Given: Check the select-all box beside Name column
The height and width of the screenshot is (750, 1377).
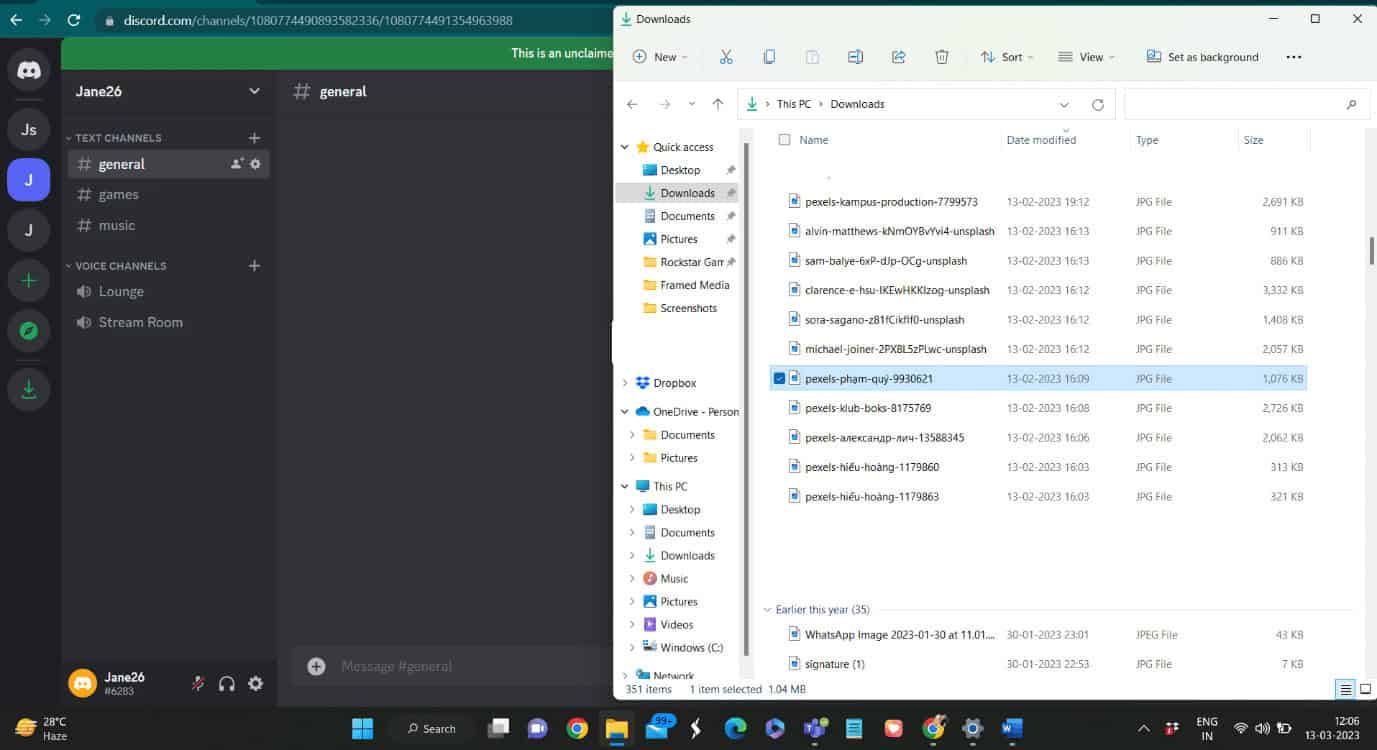Looking at the screenshot, I should click(784, 140).
